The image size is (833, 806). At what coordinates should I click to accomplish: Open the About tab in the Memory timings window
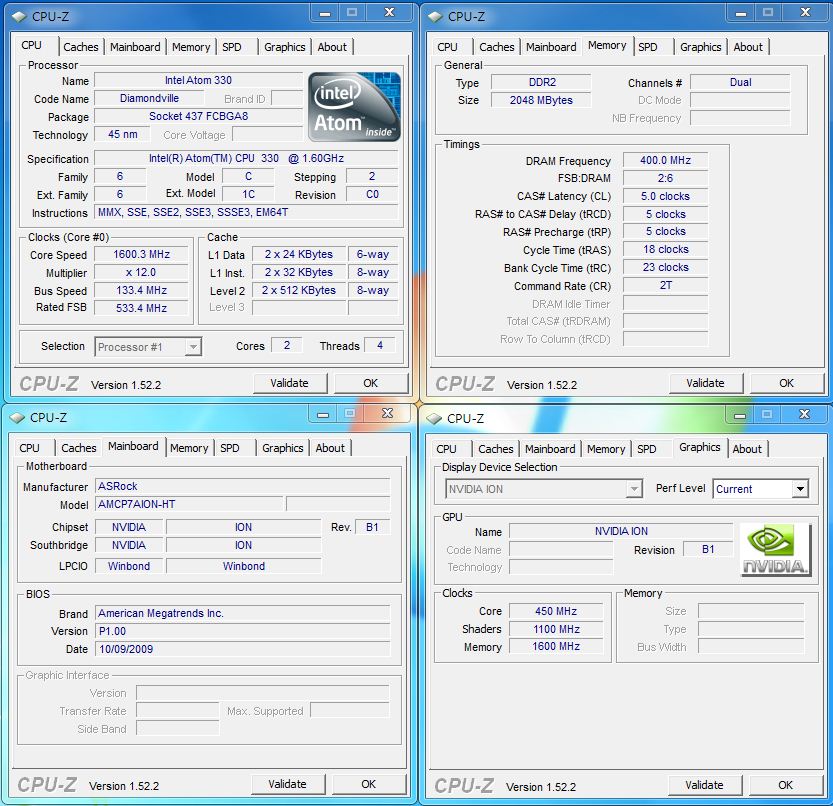pyautogui.click(x=748, y=47)
